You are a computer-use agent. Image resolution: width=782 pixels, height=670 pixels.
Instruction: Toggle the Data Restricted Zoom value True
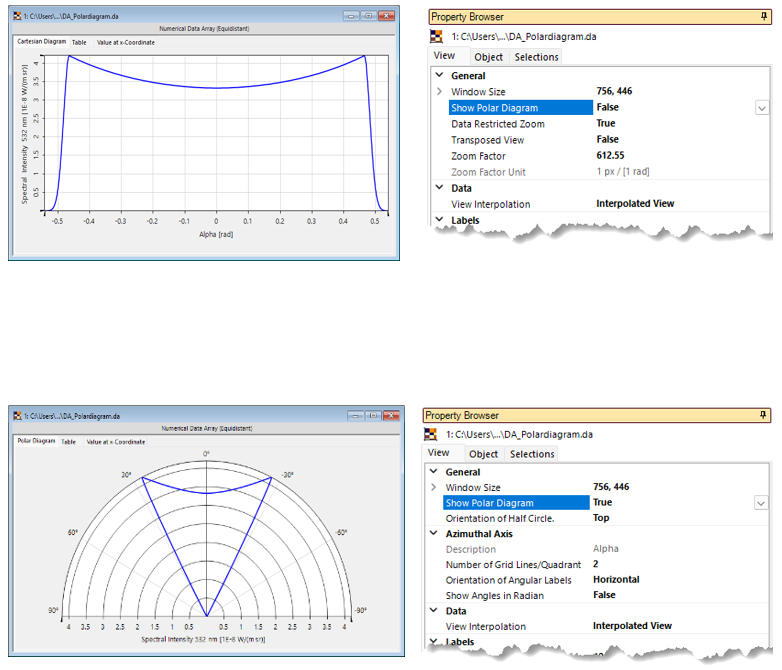[x=605, y=124]
